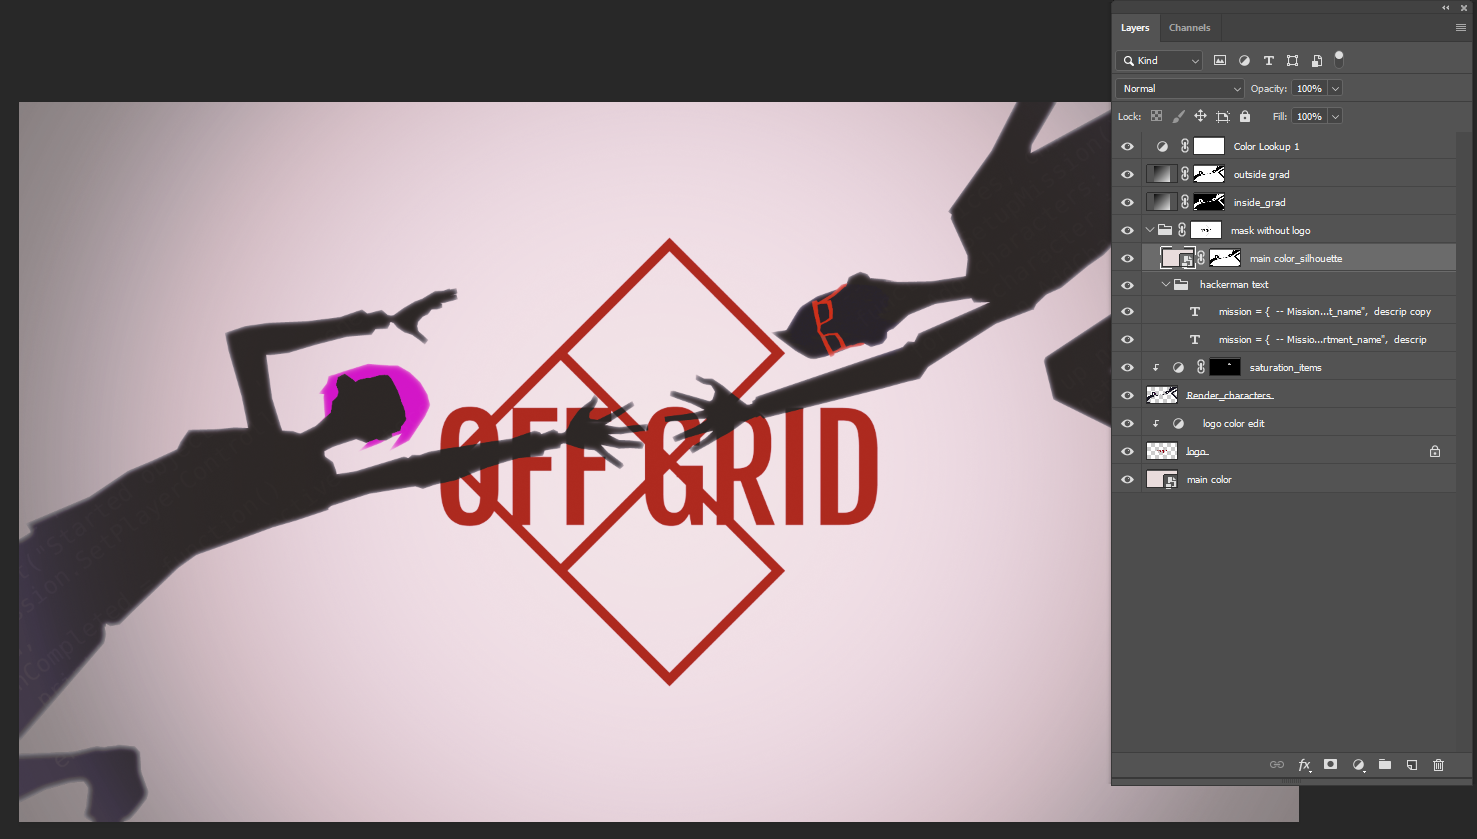Screen dimensions: 1477x839
Task: Create a new layer
Action: [1412, 765]
